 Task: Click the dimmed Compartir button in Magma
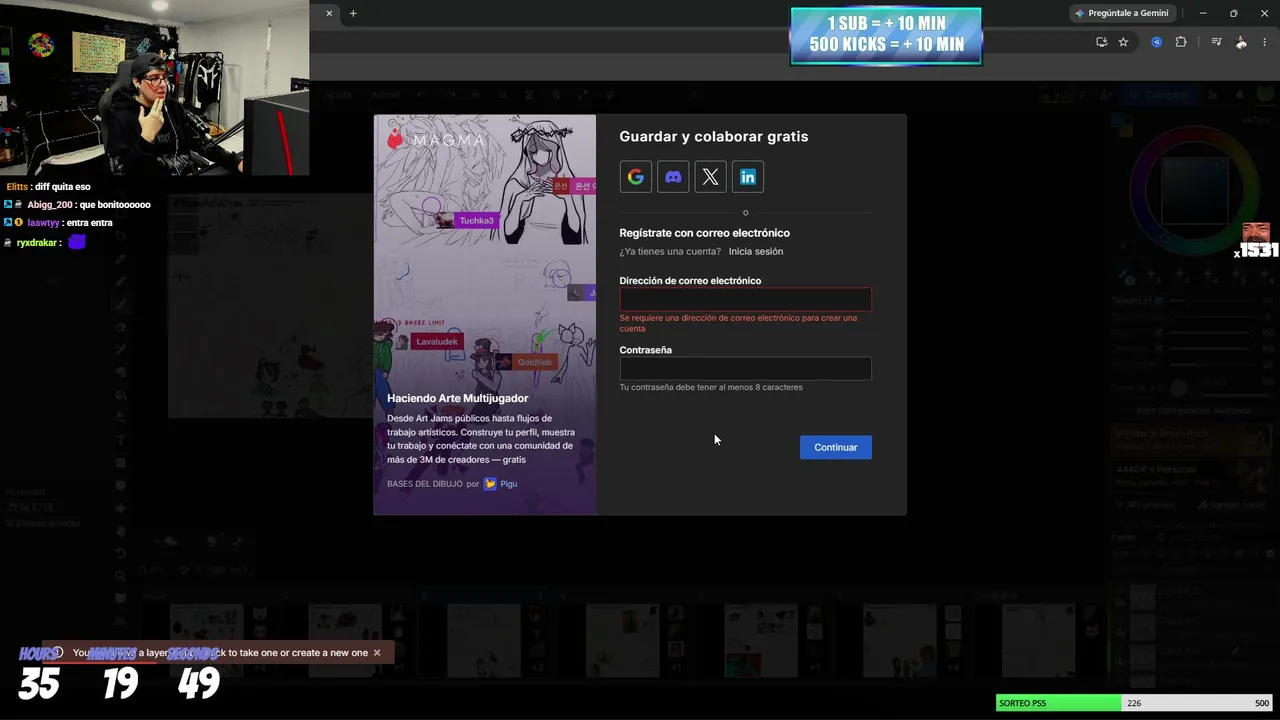click(1161, 95)
